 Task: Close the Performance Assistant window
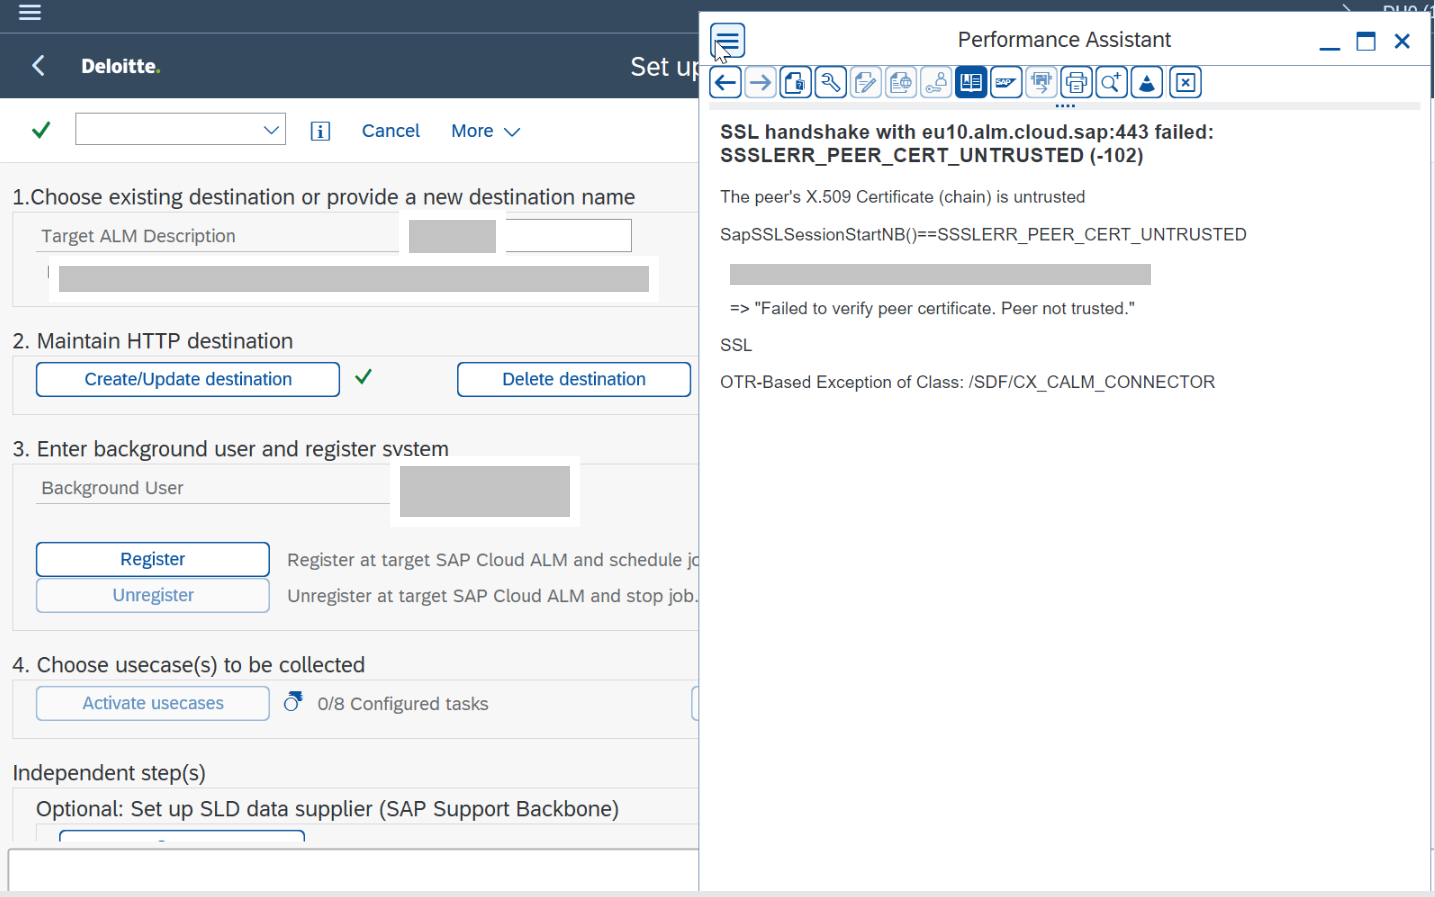(x=1402, y=41)
